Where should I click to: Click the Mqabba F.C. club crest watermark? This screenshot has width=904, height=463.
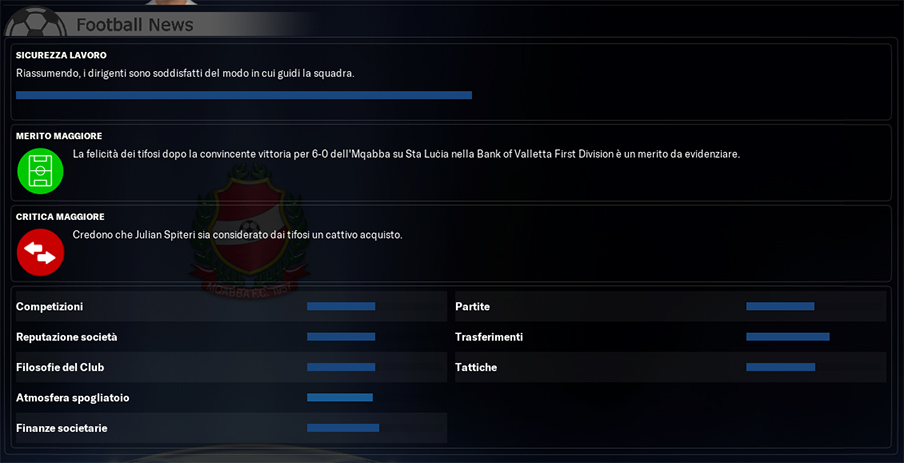tap(250, 229)
